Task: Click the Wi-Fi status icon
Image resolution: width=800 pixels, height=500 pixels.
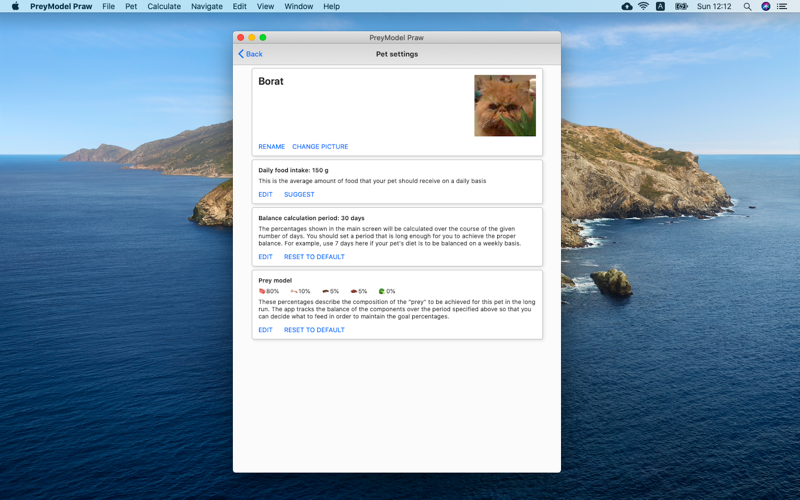Action: click(x=643, y=6)
